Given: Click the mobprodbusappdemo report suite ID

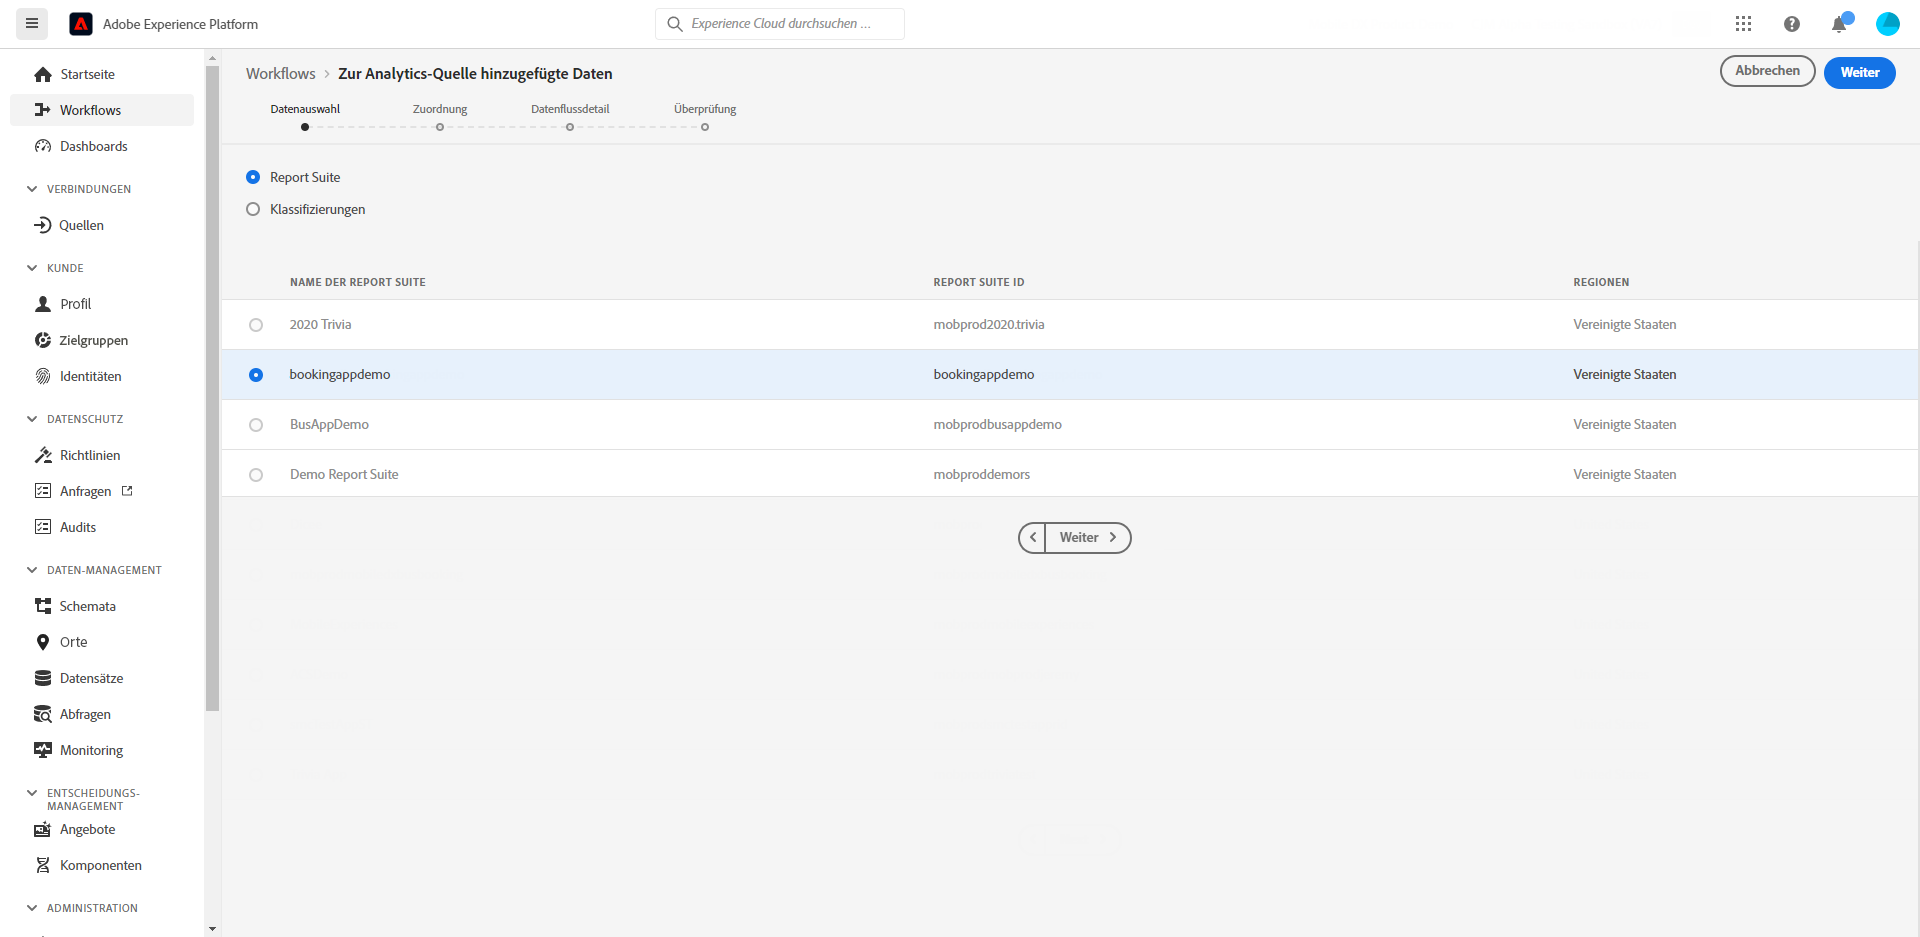Looking at the screenshot, I should click(998, 425).
